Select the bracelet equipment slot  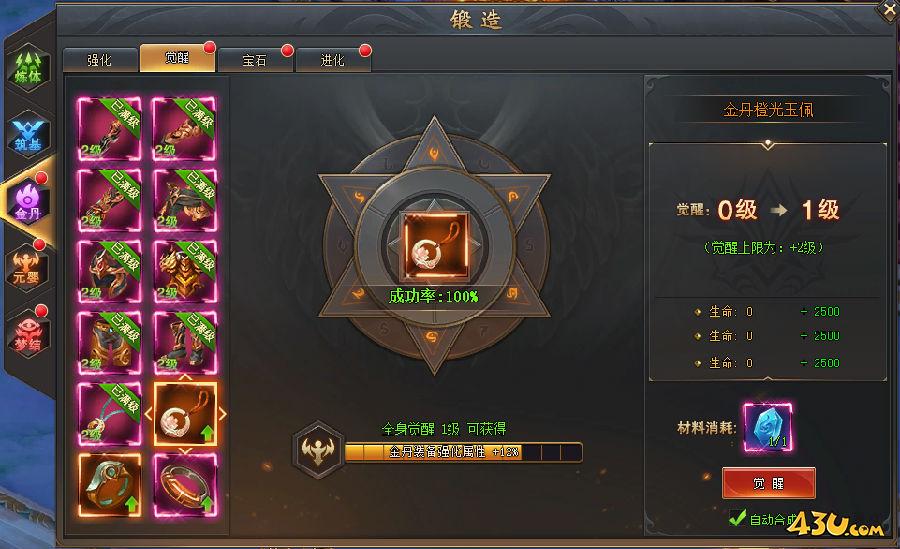pos(185,485)
